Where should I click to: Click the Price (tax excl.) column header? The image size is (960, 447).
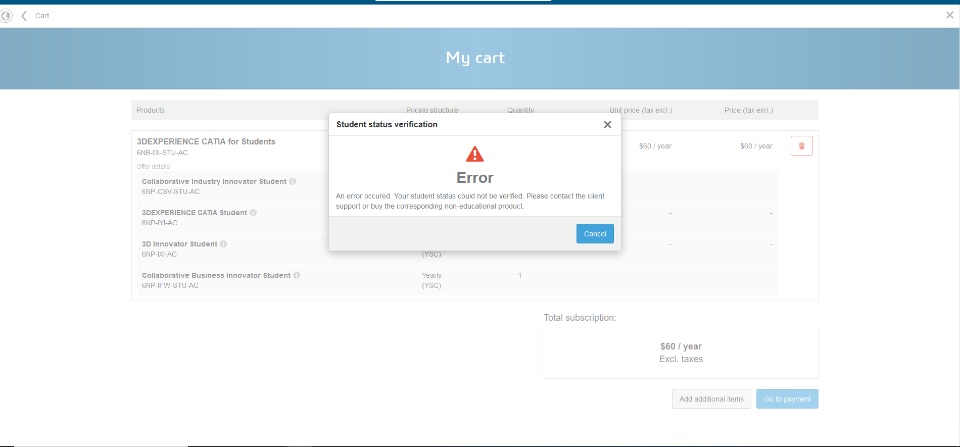(x=748, y=110)
